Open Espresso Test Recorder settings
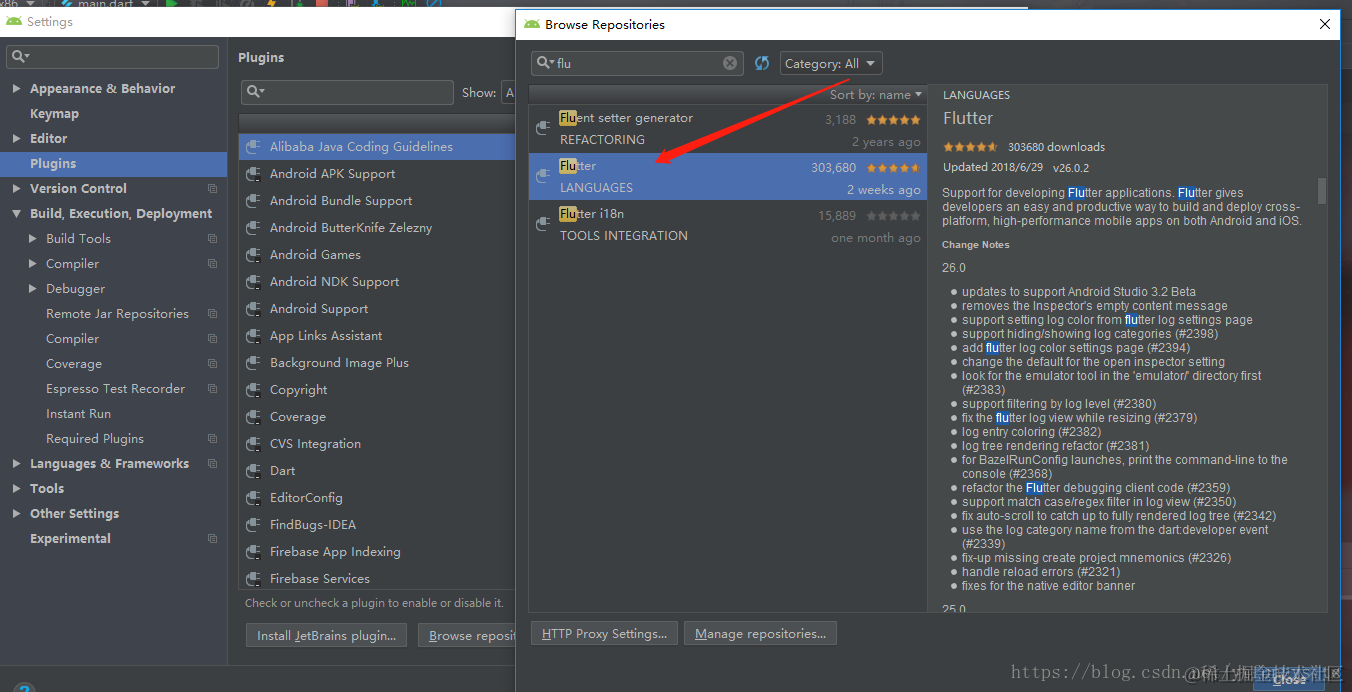Image resolution: width=1352 pixels, height=692 pixels. pyautogui.click(x=115, y=388)
